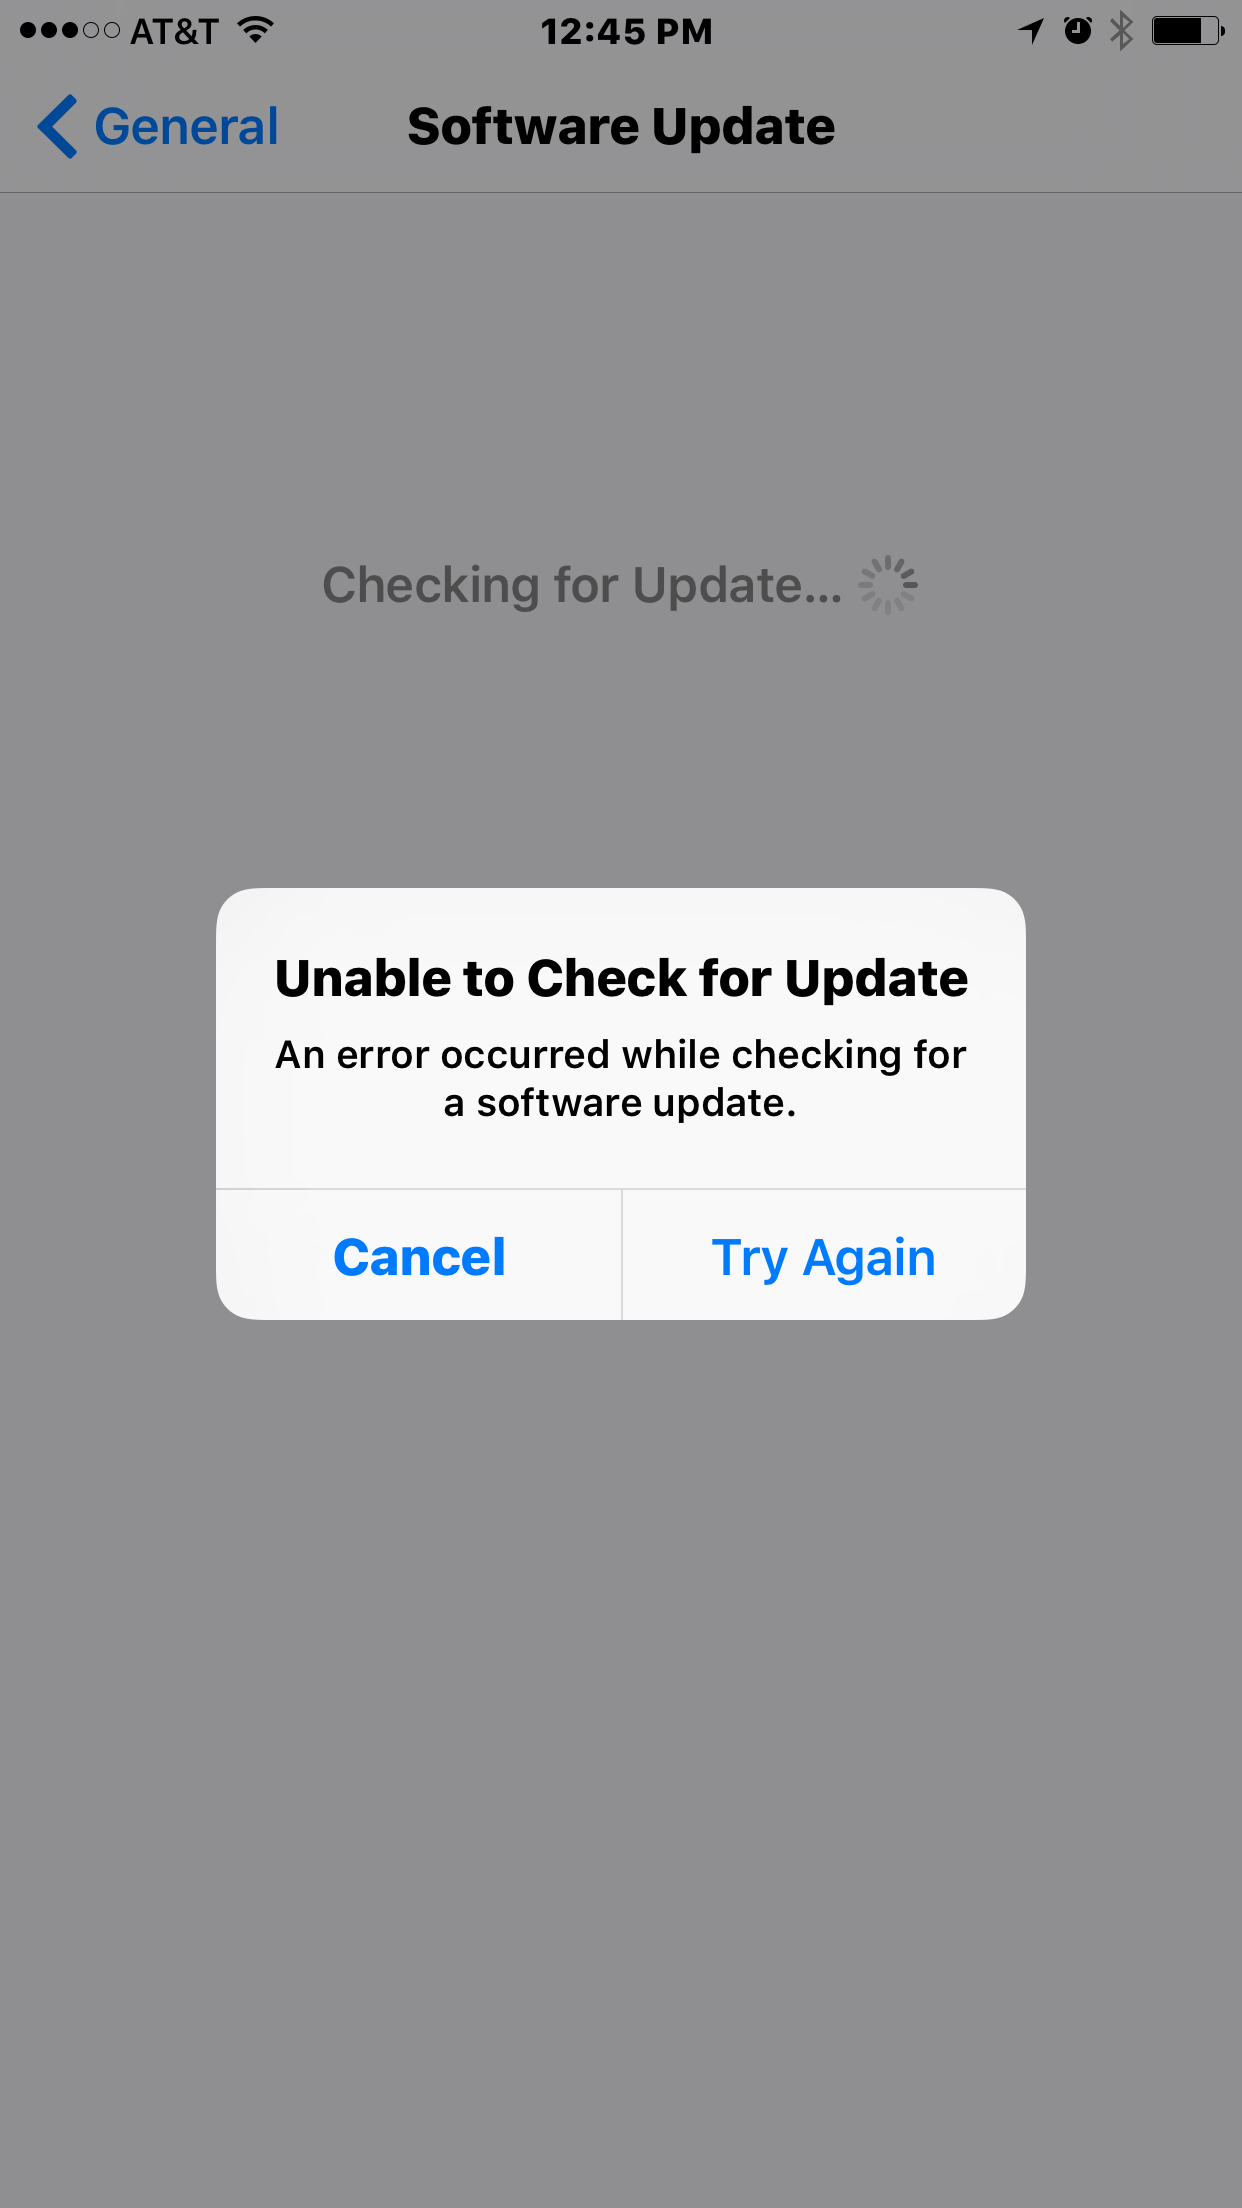Screen dimensions: 1242x2208
Task: Tap the Checking for Update text
Action: tap(582, 585)
